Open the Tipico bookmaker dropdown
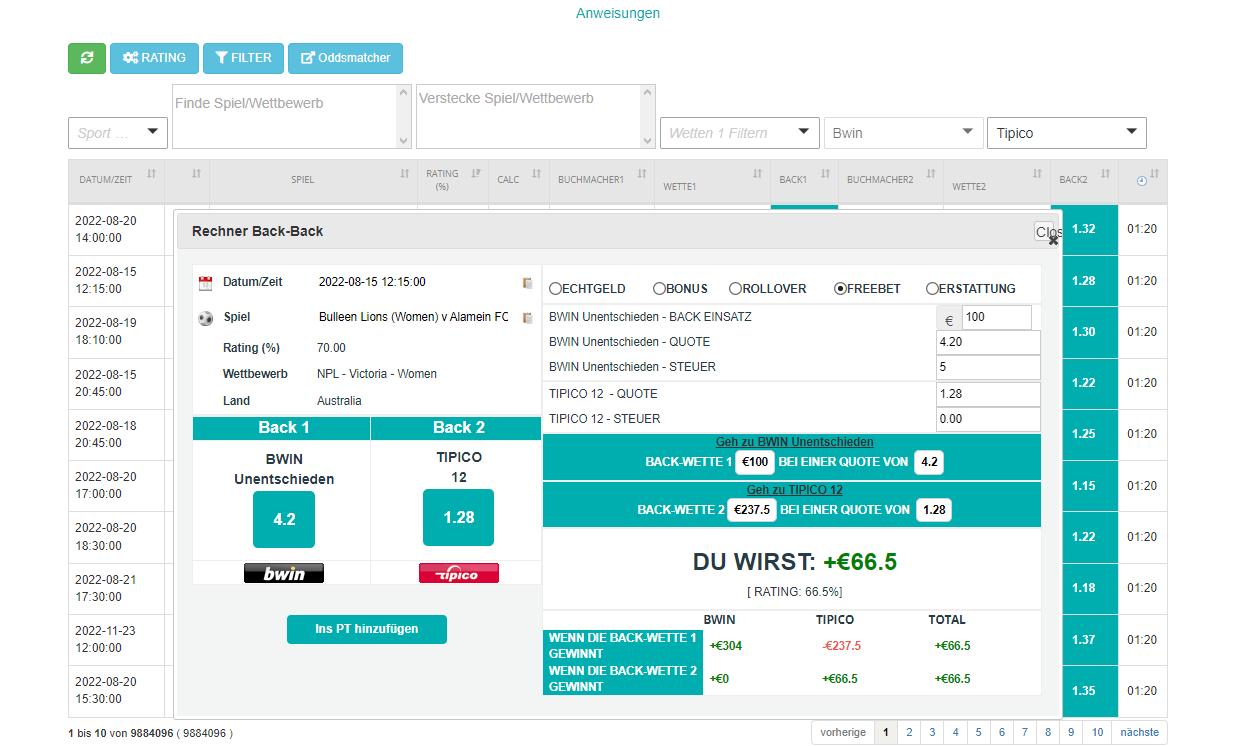Screen dimensions: 1254x746 (1066, 133)
